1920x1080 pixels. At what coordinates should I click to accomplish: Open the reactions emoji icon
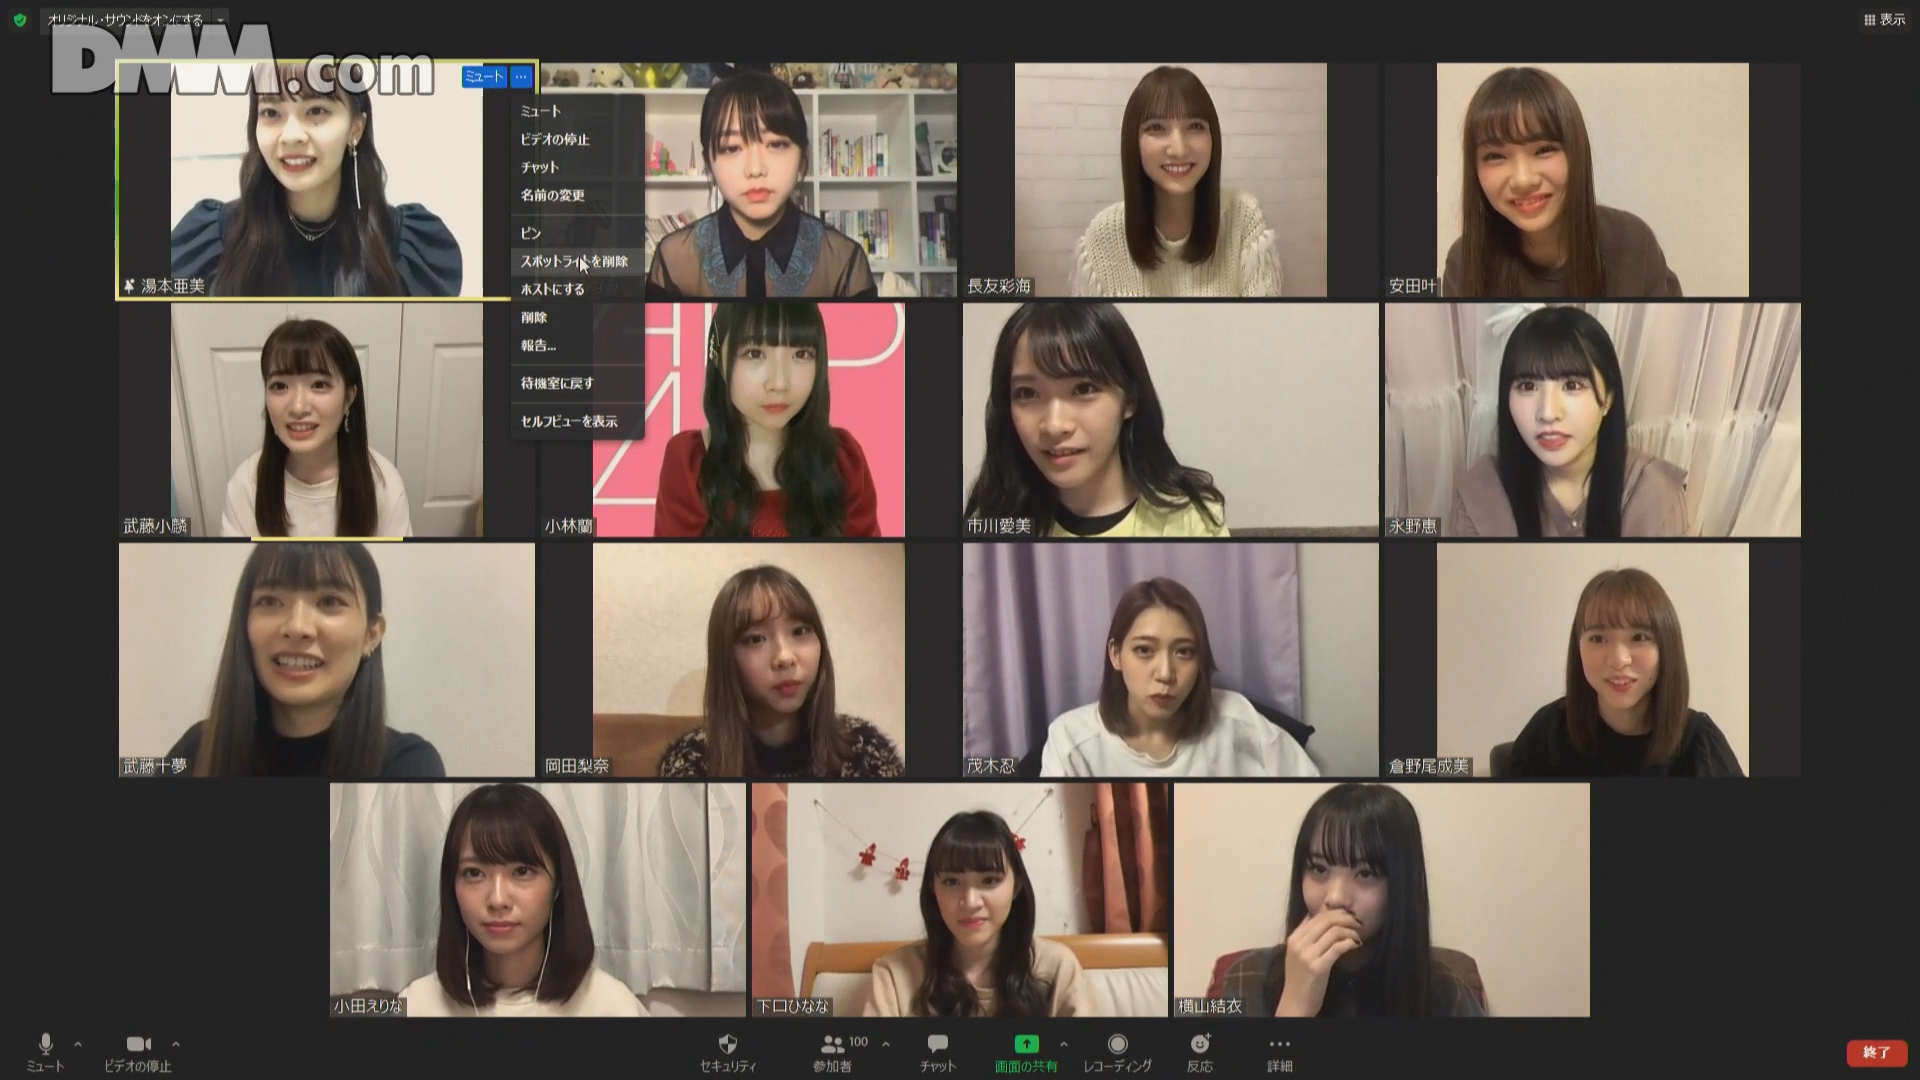[1199, 1044]
